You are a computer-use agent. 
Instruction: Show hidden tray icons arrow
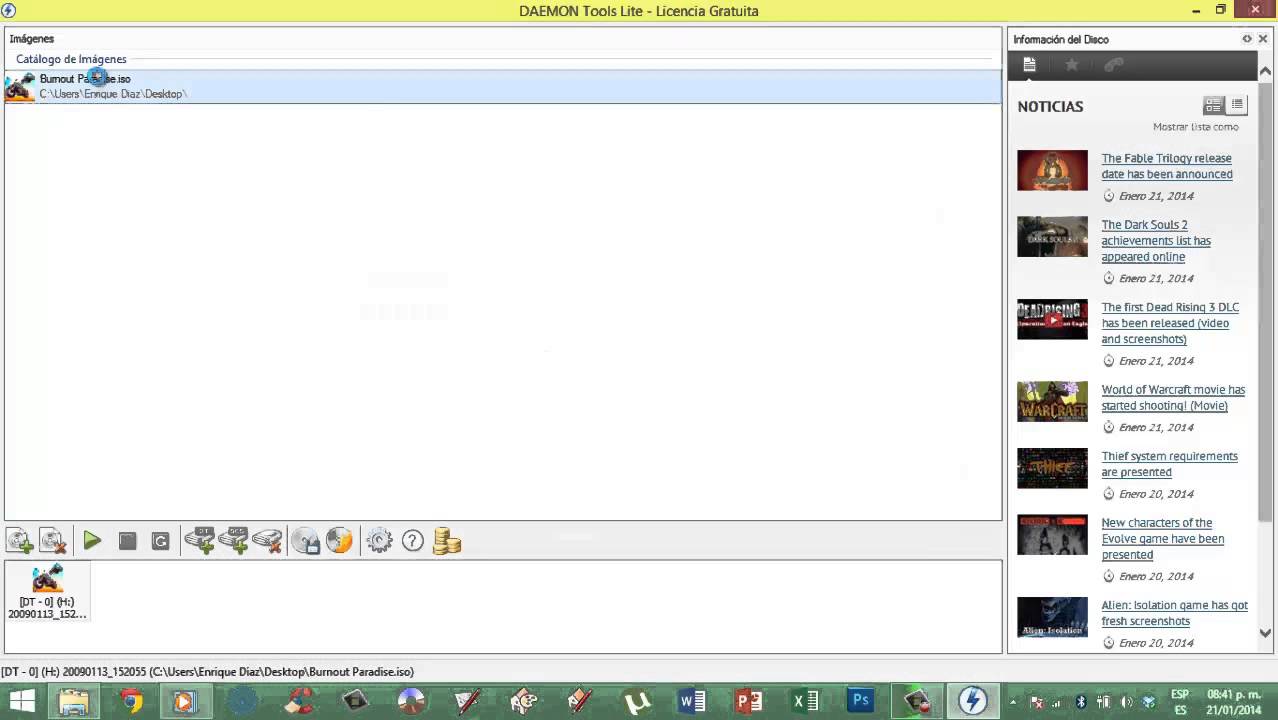tap(1013, 702)
